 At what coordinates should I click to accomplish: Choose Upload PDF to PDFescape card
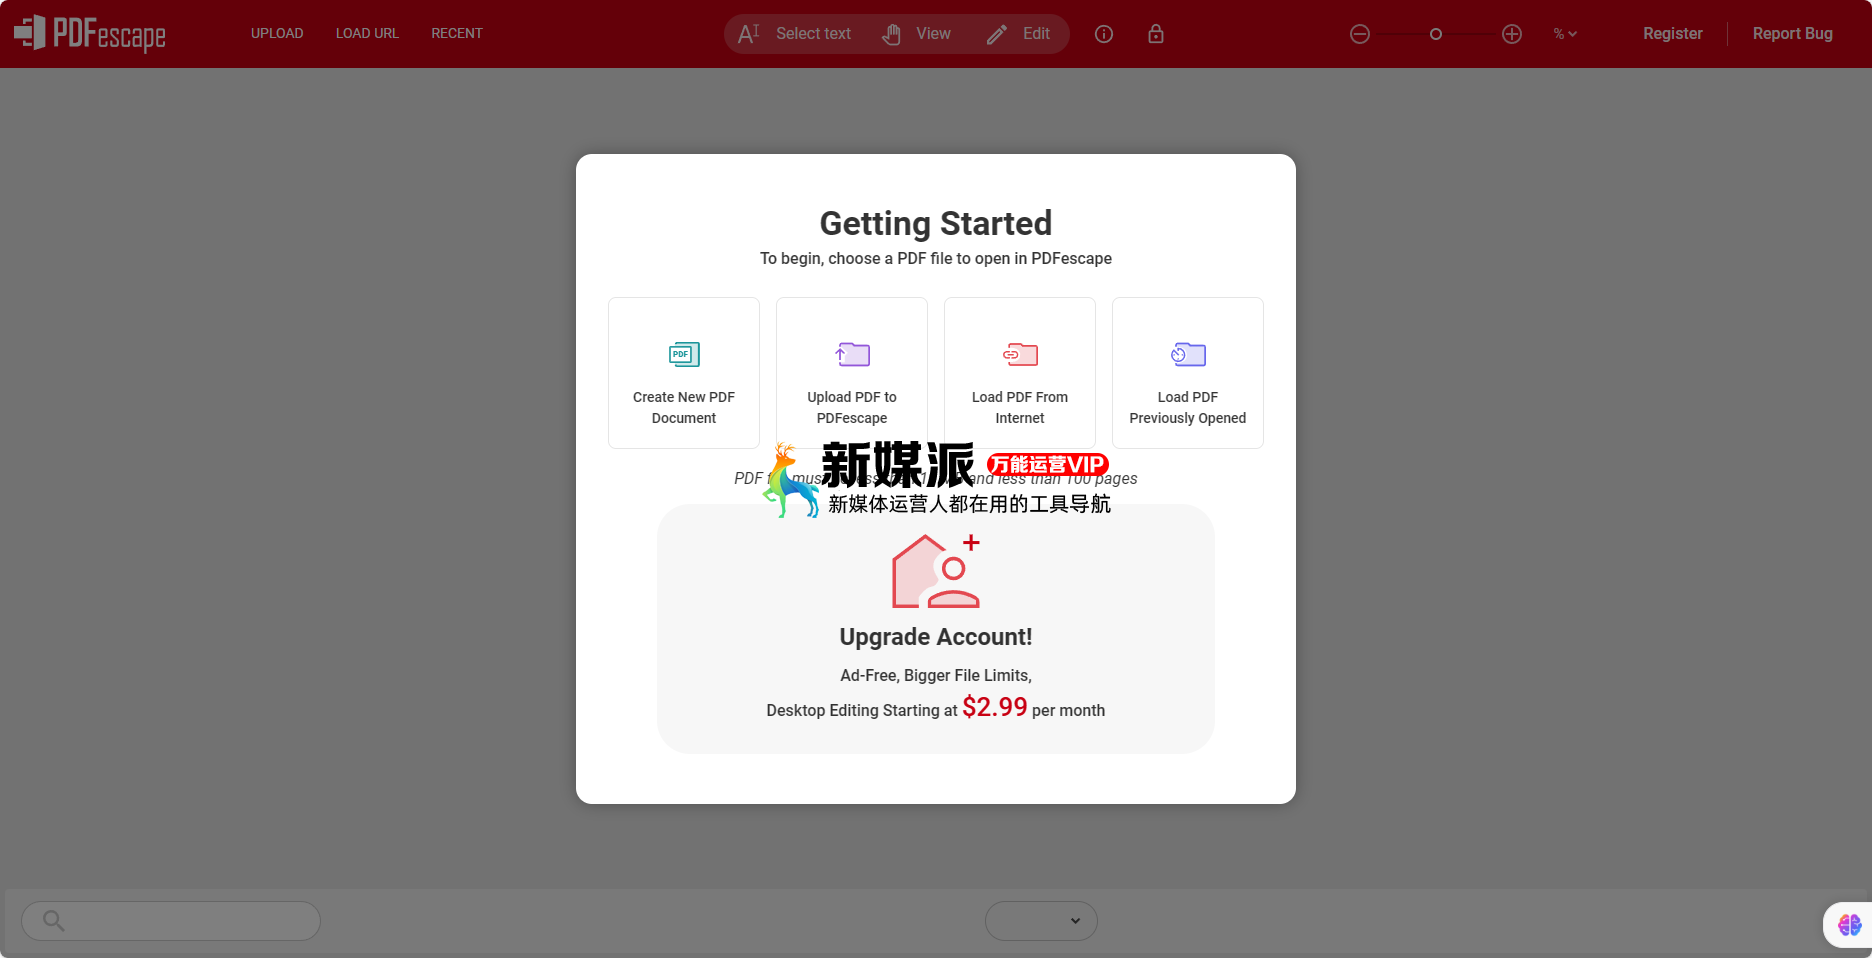[x=852, y=373]
